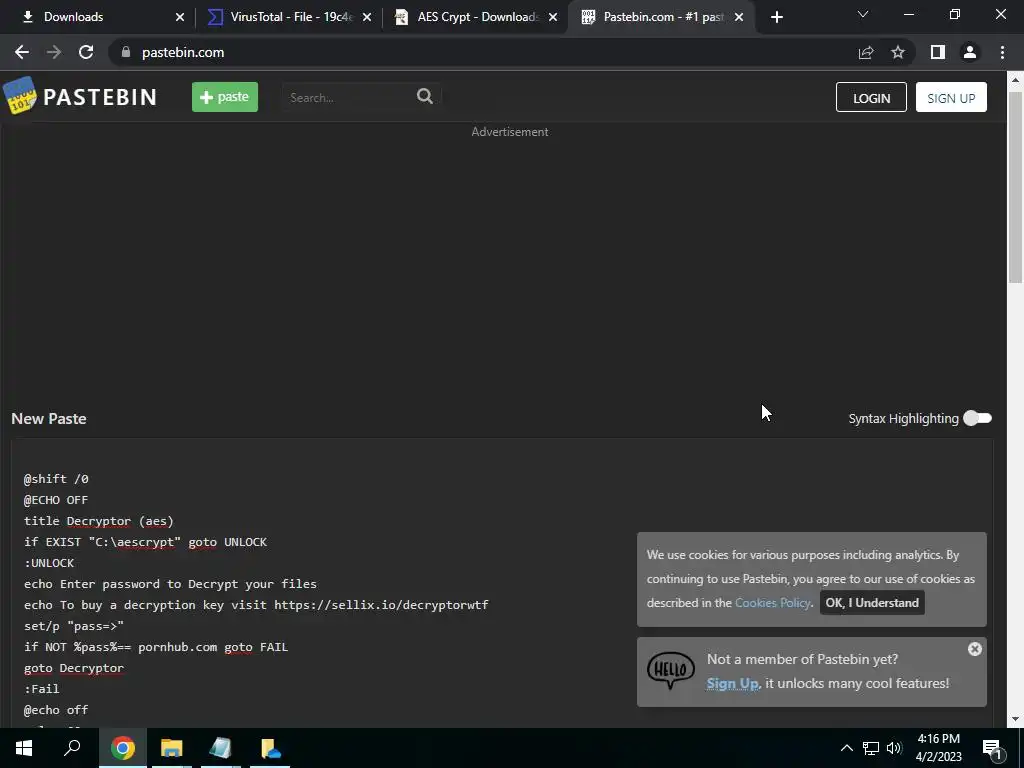Show hidden system tray icons
Viewport: 1024px width, 768px height.
pos(847,748)
